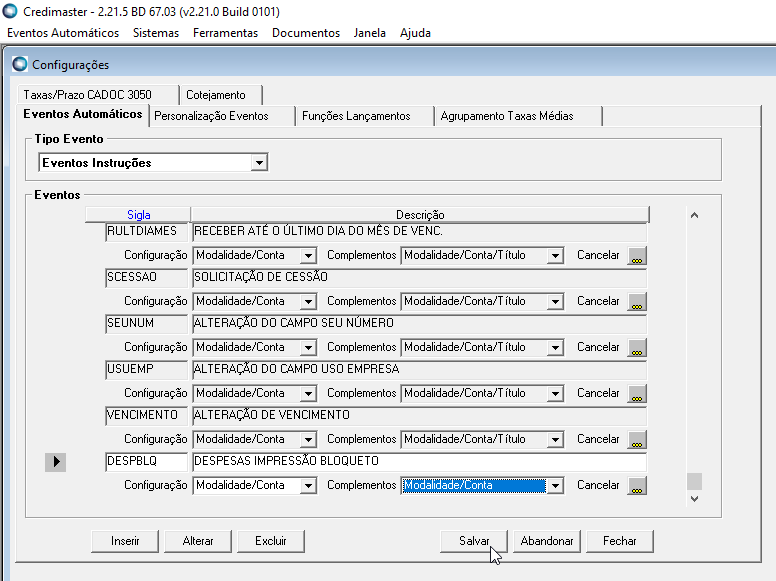Open the Sistemas menu
Image resolution: width=776 pixels, height=581 pixels.
(156, 33)
